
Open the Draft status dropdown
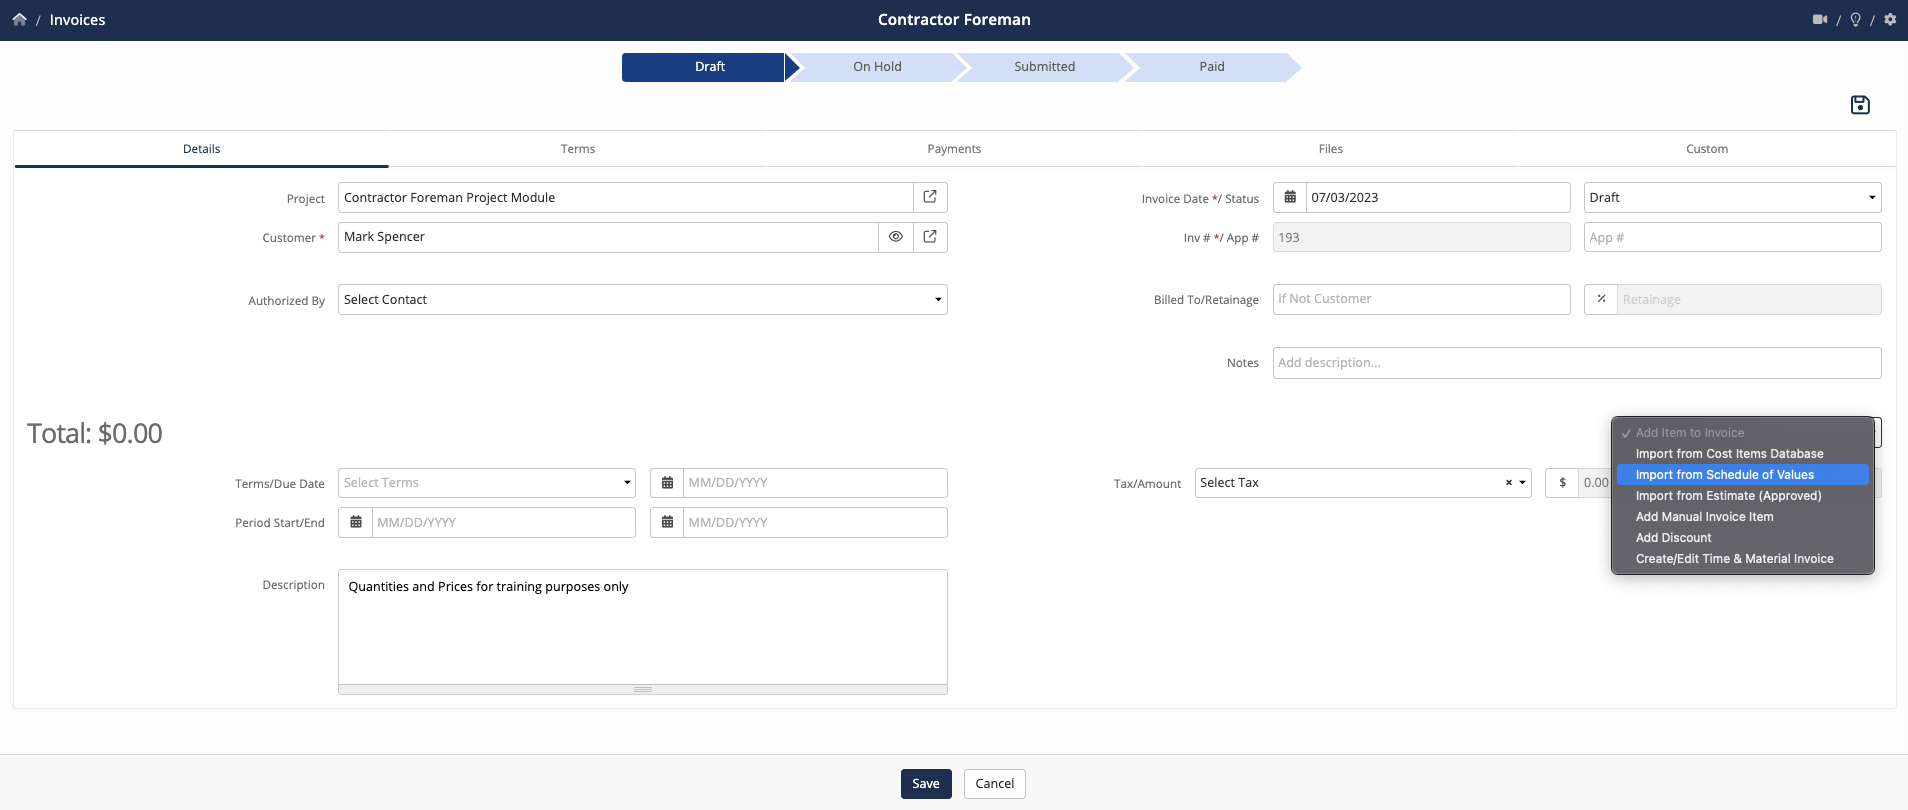click(x=1732, y=197)
